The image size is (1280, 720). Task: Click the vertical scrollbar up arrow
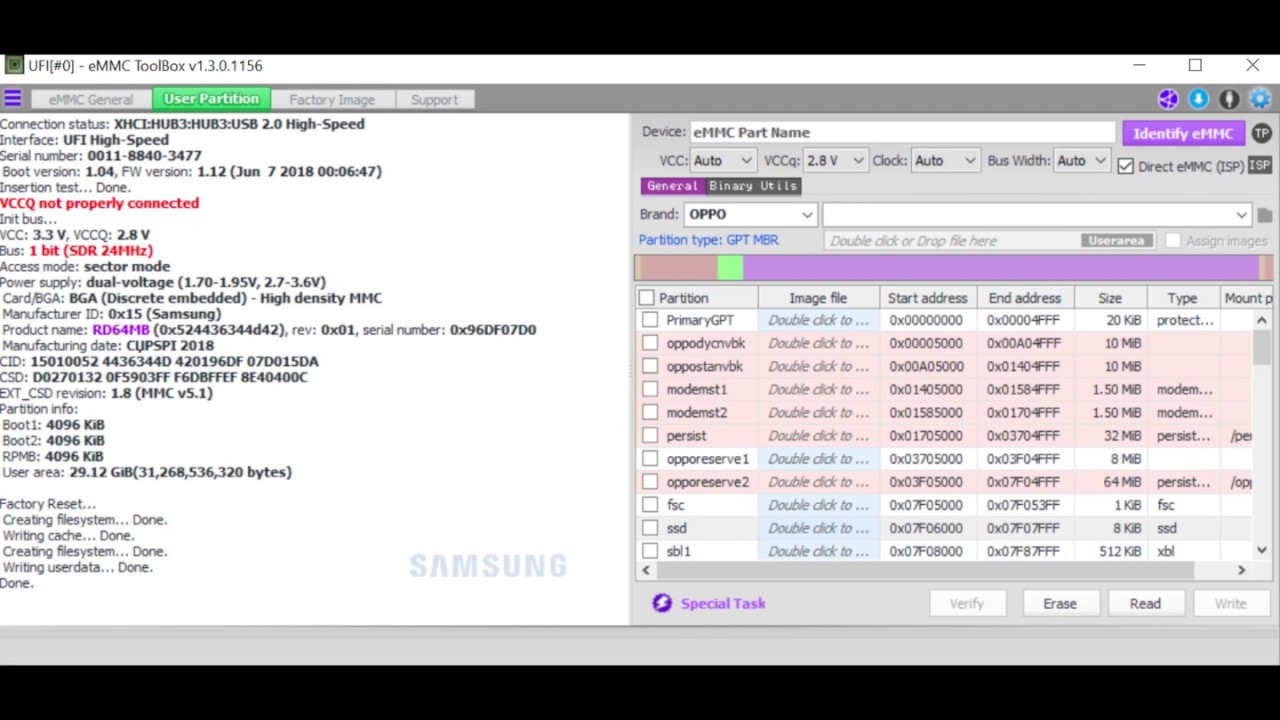(x=1261, y=321)
